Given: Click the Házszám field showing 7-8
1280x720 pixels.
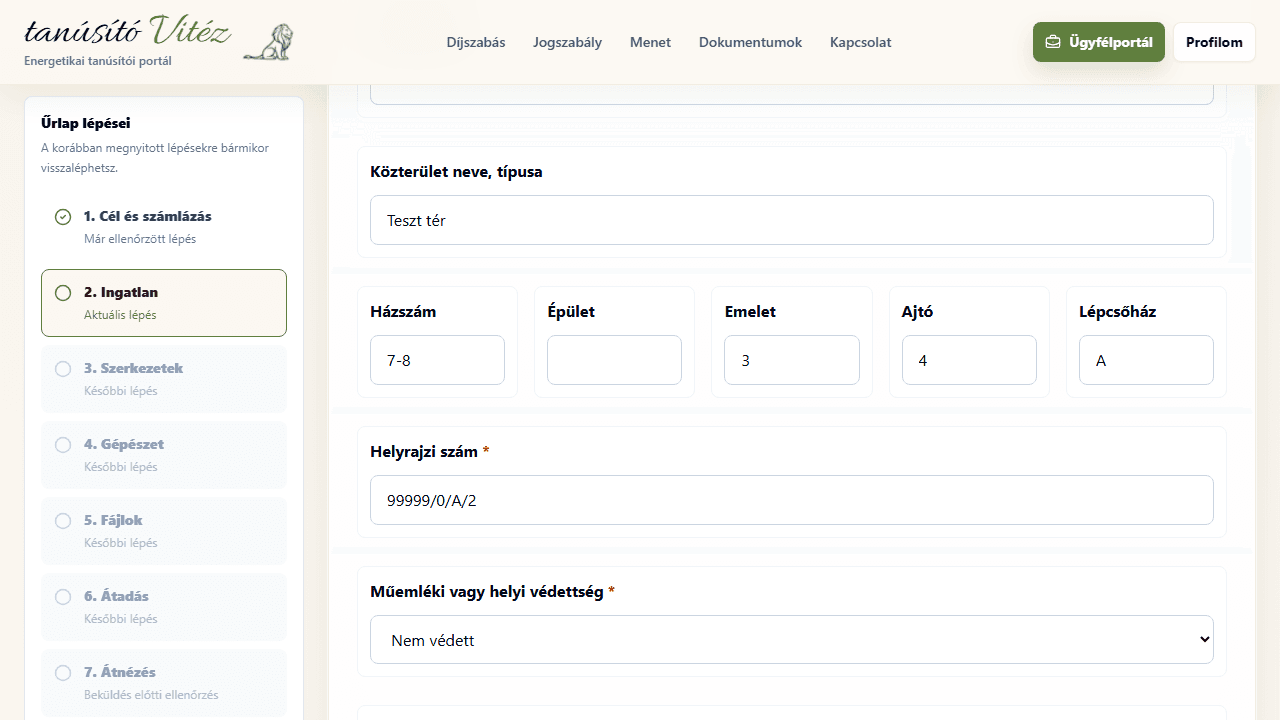Looking at the screenshot, I should (437, 360).
